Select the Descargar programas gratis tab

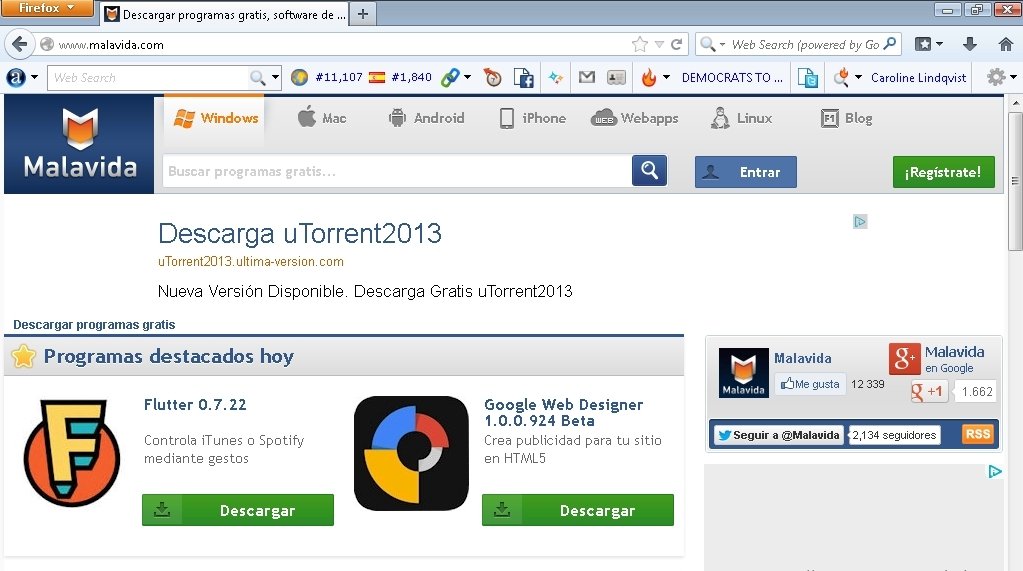click(x=226, y=14)
